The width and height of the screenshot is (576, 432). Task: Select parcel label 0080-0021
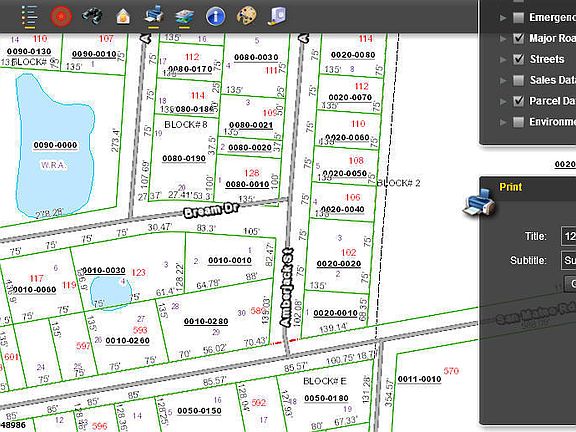(x=251, y=125)
